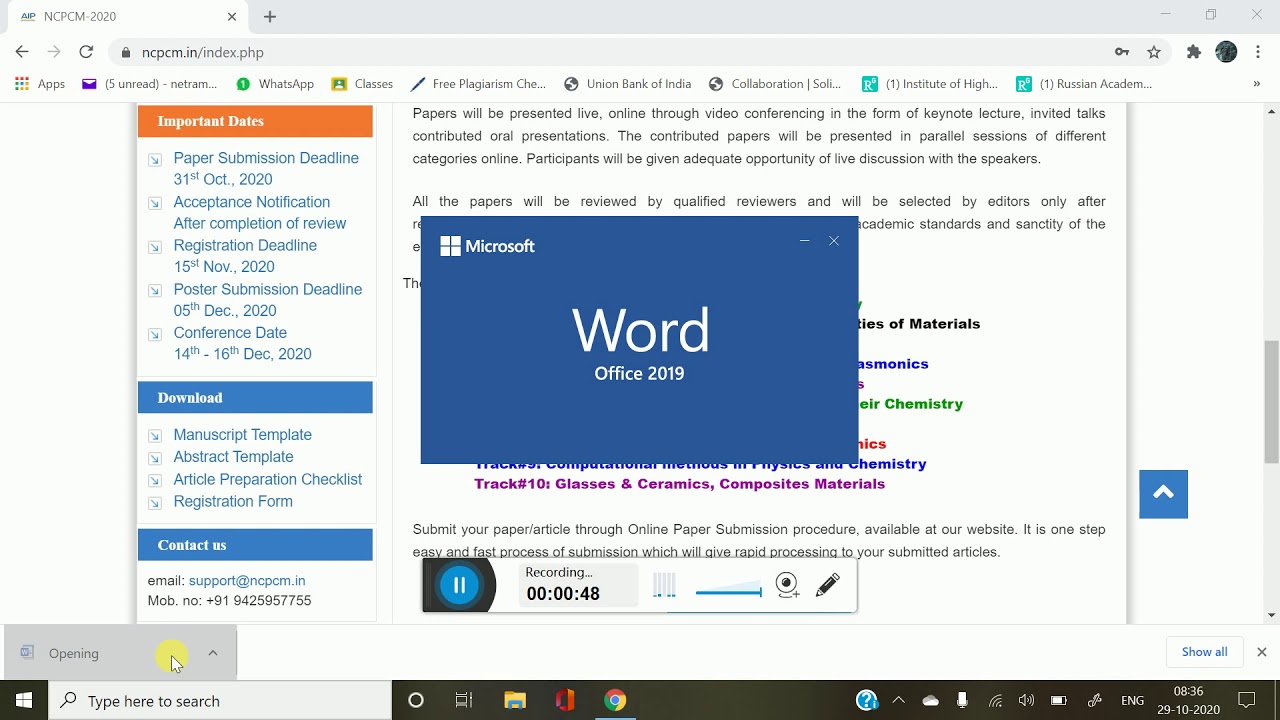The image size is (1280, 720).
Task: Show hidden system tray icons
Action: coord(898,701)
